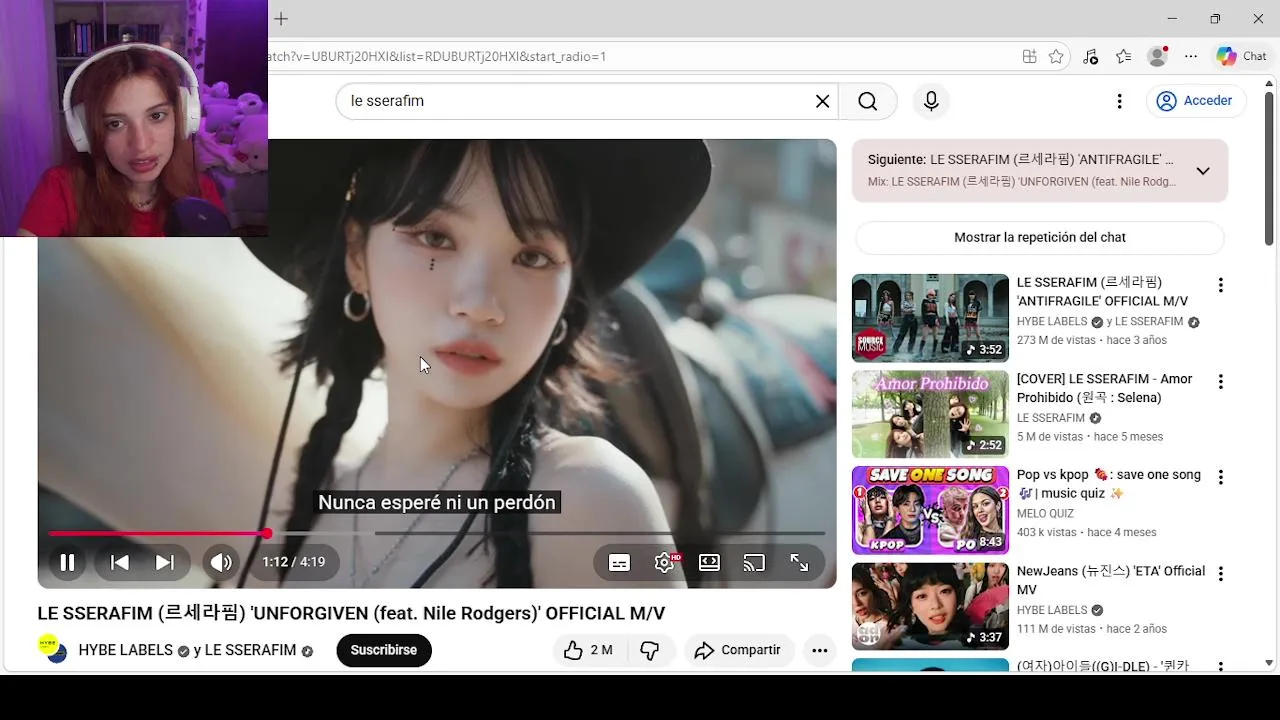Screen dimensions: 1280x720
Task: Open more actions below video
Action: [819, 650]
